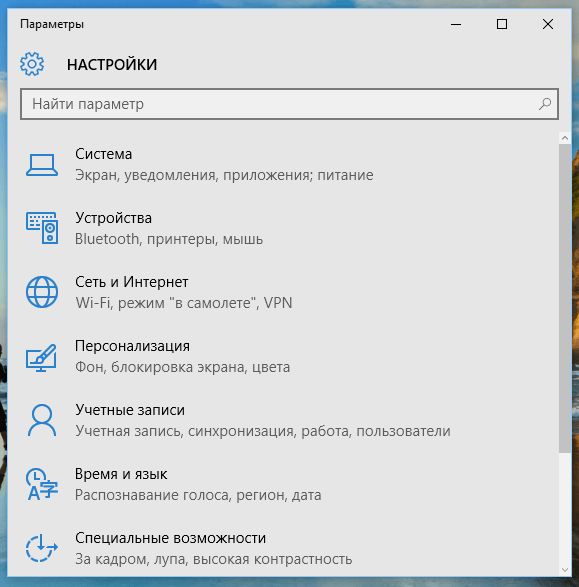Open the Персонализация paintbrush monitor icon
Screen dimensions: 579x587
(41, 358)
